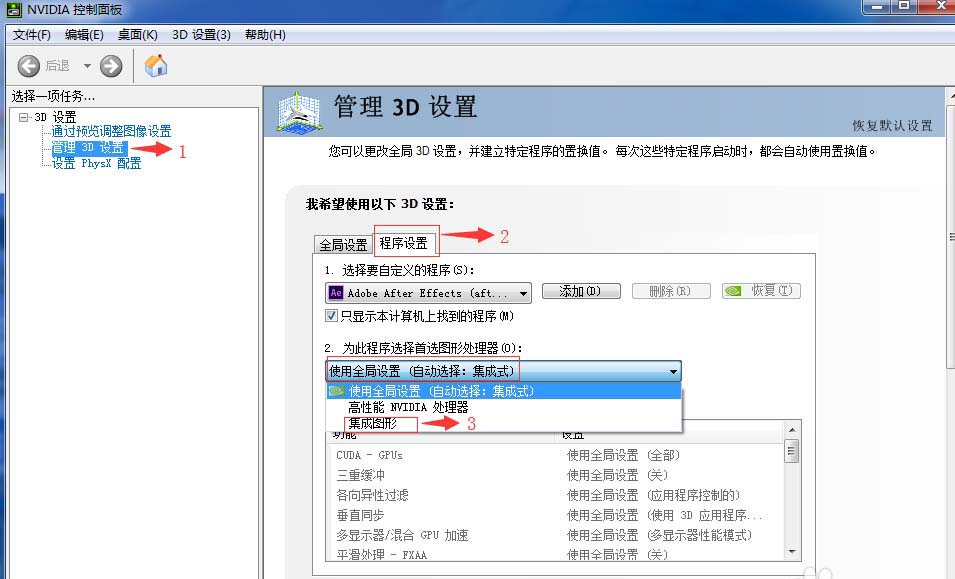
Task: Toggle 只显示本计算机上找到的程序 checkbox
Action: (x=331, y=316)
